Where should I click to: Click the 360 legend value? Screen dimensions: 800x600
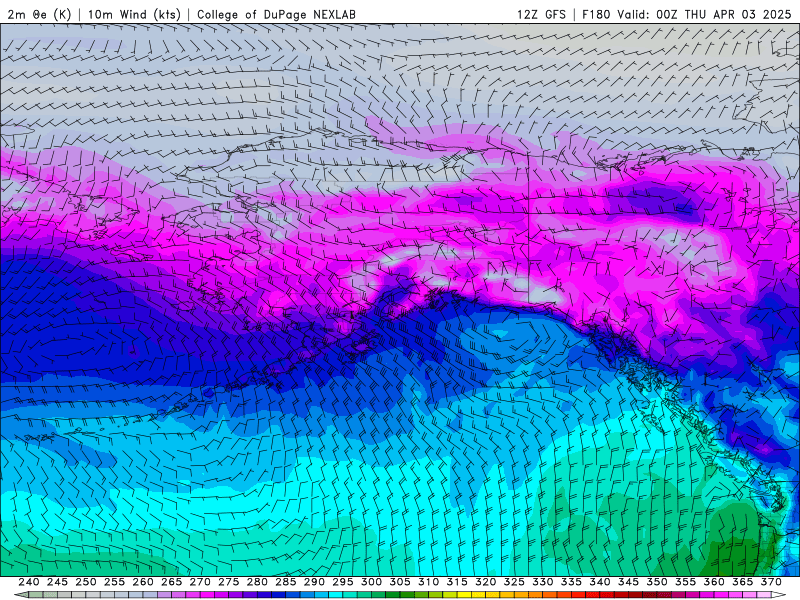coord(714,582)
